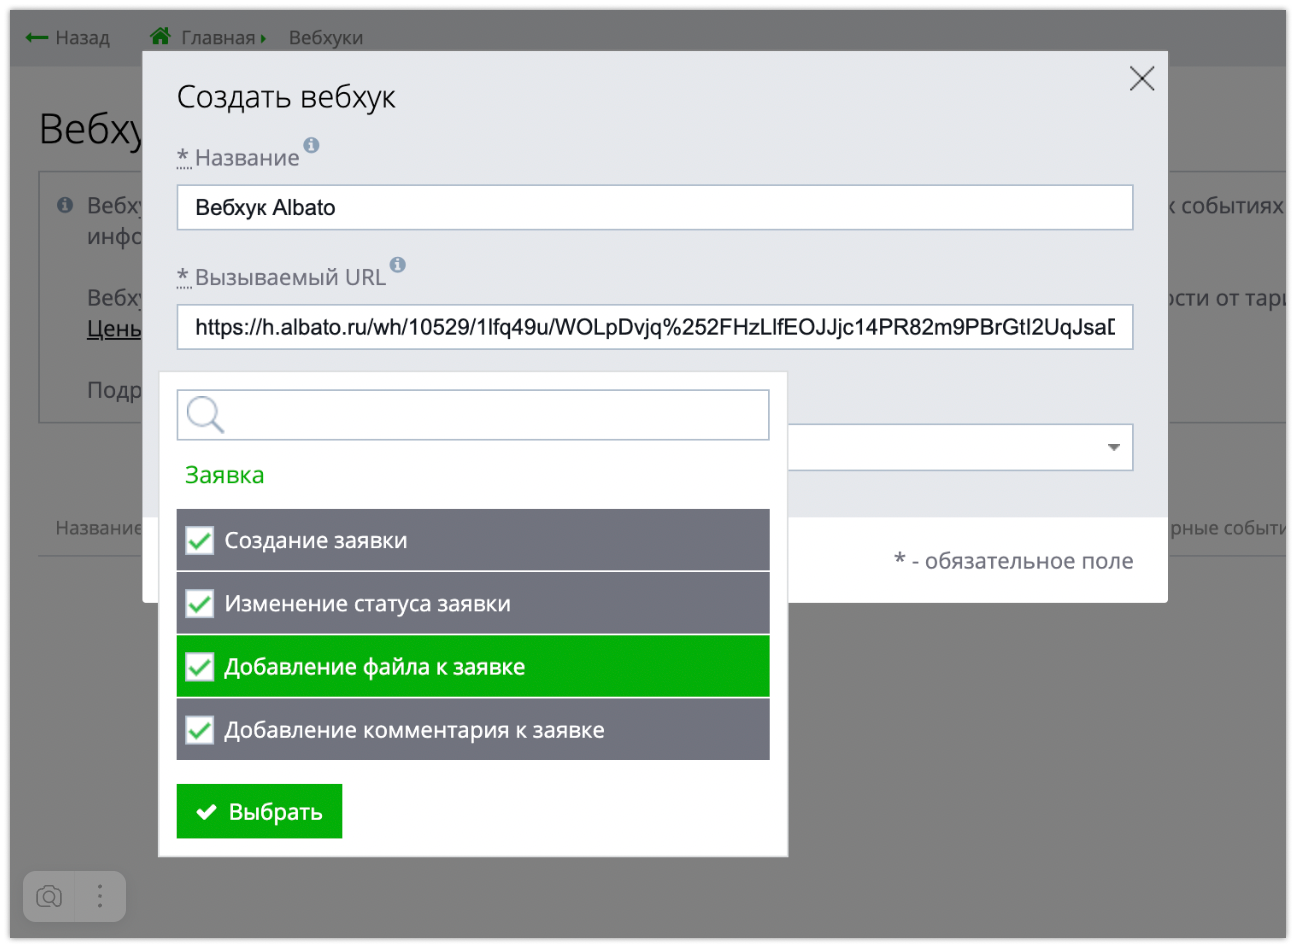The width and height of the screenshot is (1296, 948).
Task: Collapse the Заявка group header
Action: tap(225, 475)
